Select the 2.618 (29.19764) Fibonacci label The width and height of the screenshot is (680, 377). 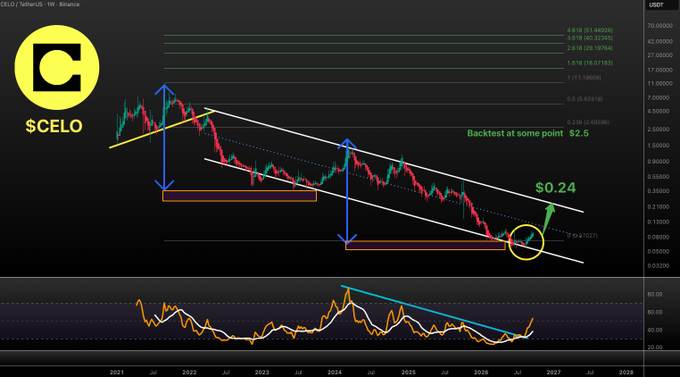pyautogui.click(x=590, y=48)
